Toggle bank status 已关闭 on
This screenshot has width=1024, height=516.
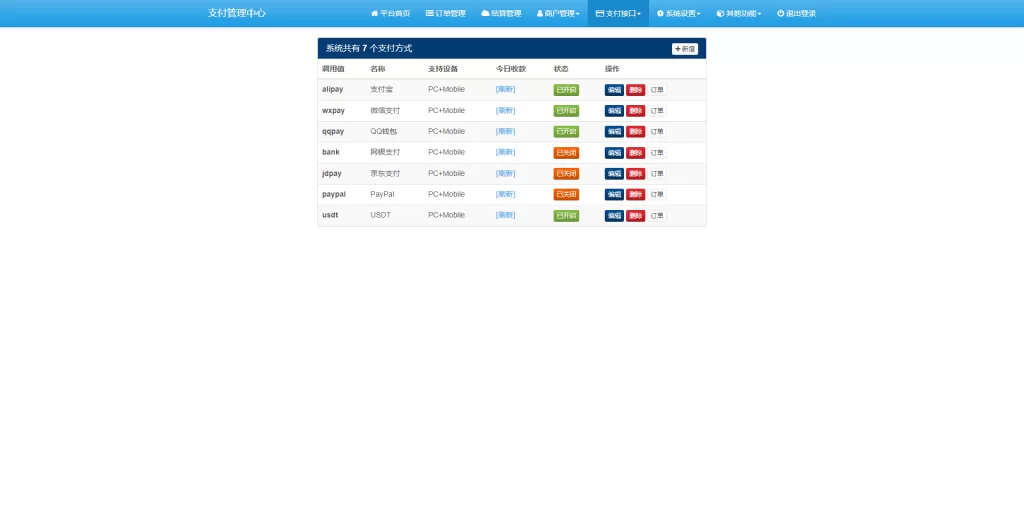[566, 153]
